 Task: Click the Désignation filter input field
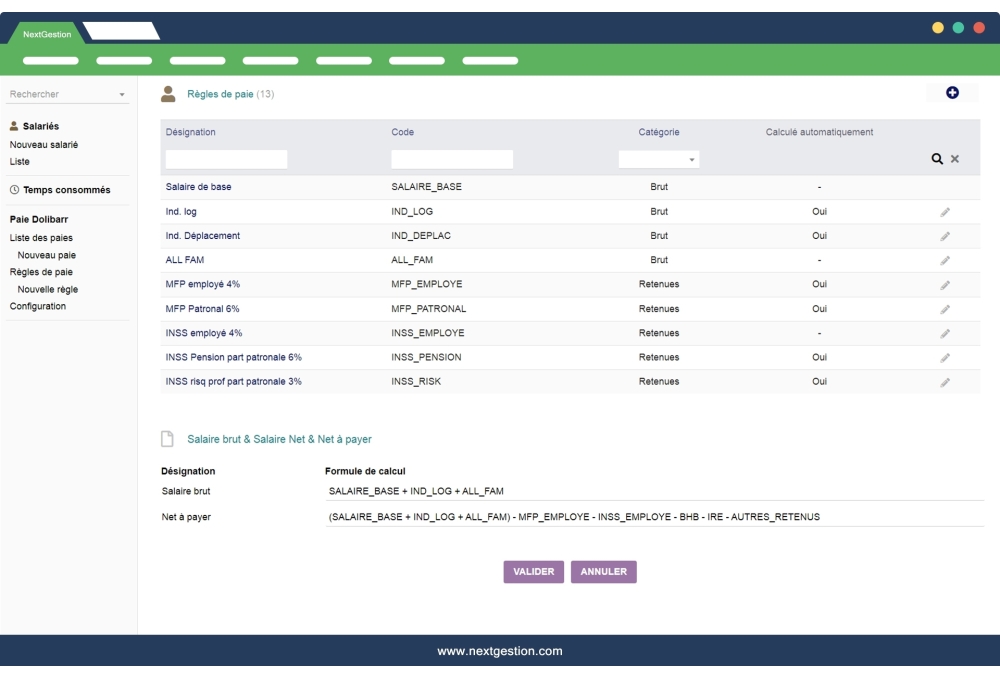click(x=225, y=158)
